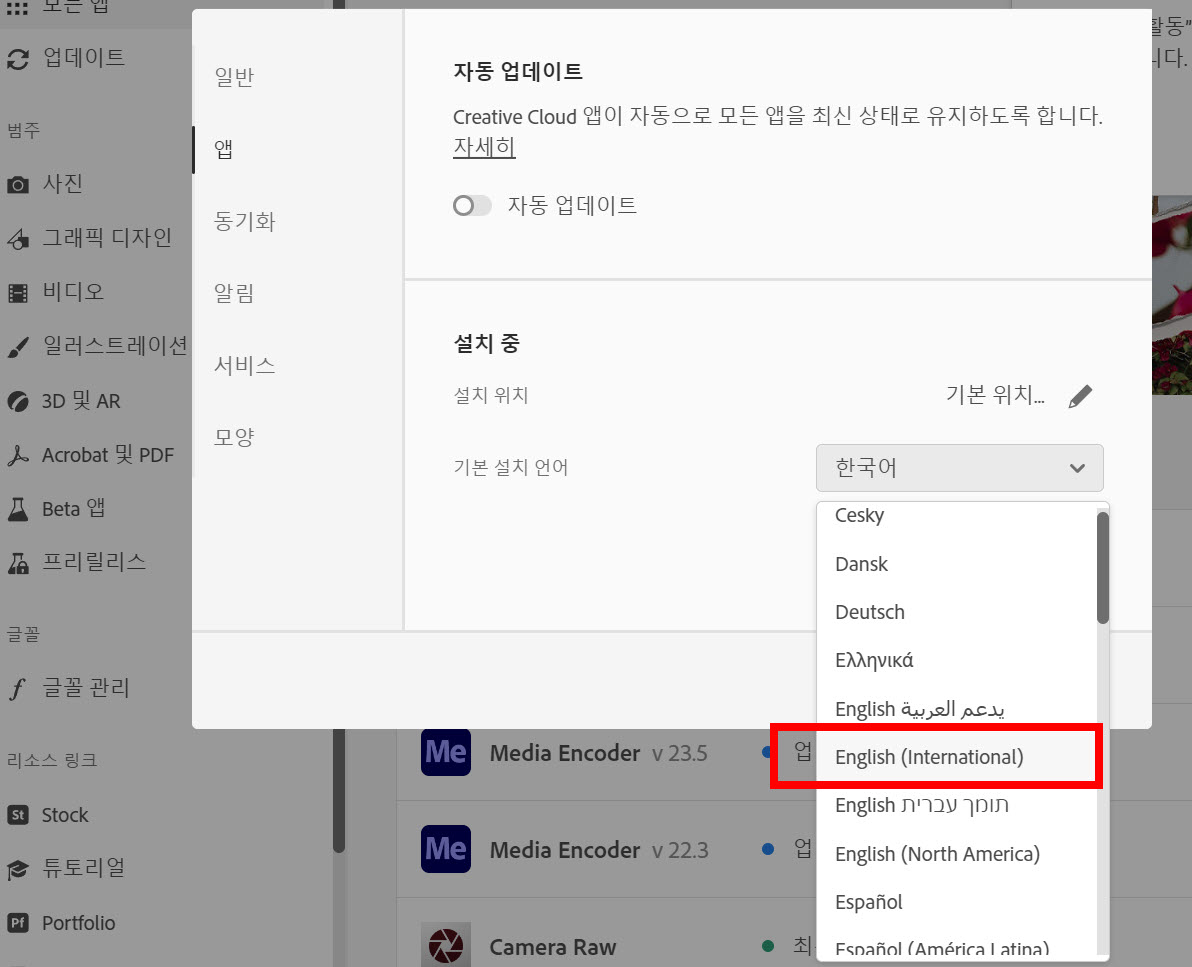Click the 기본 위치... install location text
Image resolution: width=1192 pixels, height=967 pixels.
click(x=995, y=395)
